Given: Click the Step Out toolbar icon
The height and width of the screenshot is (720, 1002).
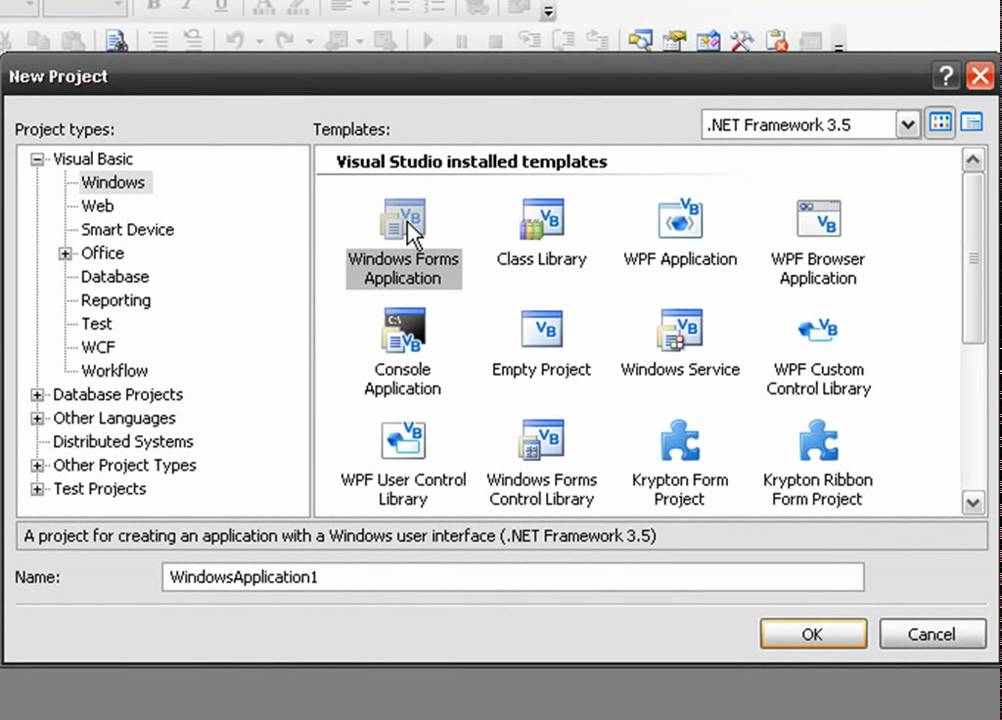Looking at the screenshot, I should (x=597, y=41).
